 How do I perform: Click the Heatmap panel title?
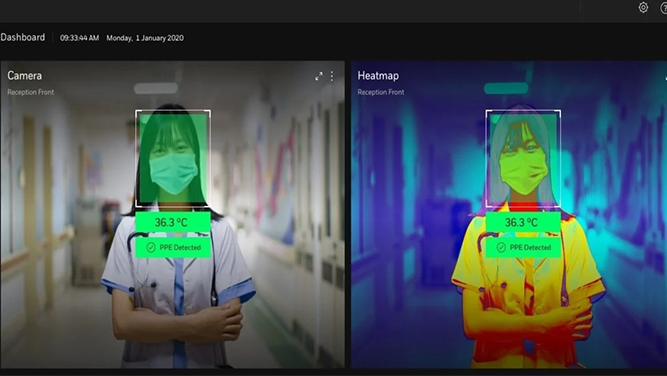tap(378, 76)
